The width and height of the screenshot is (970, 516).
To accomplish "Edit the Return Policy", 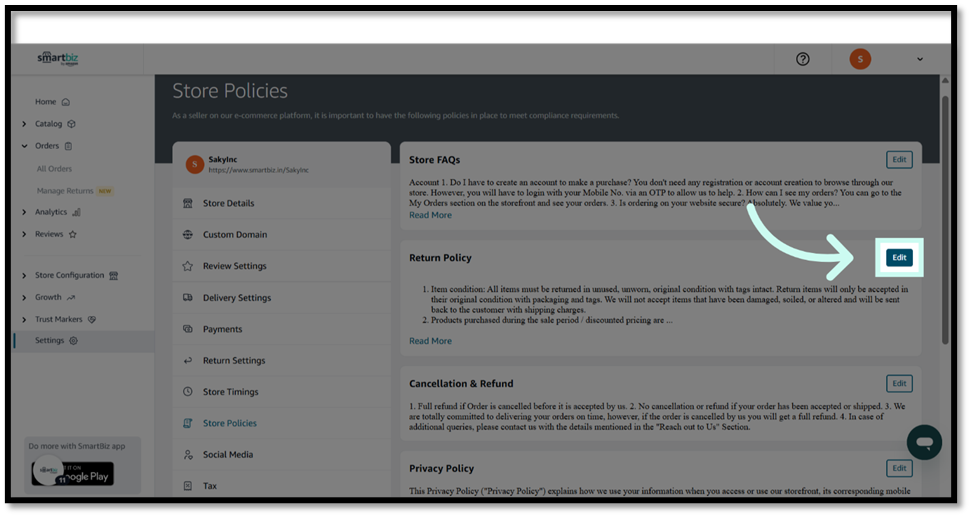I will [899, 258].
